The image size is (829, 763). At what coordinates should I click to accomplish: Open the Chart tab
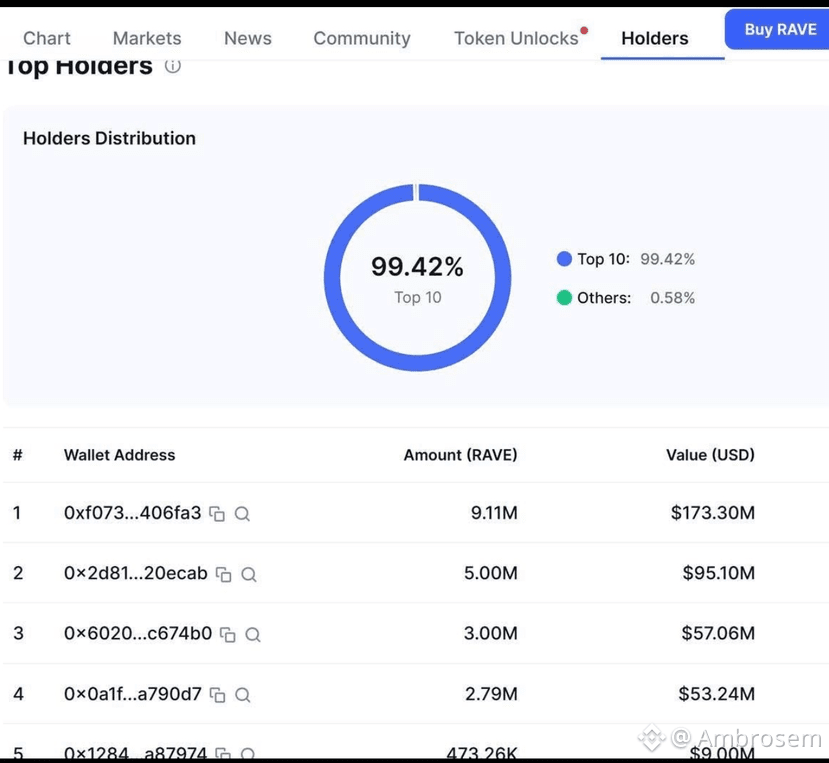(47, 38)
